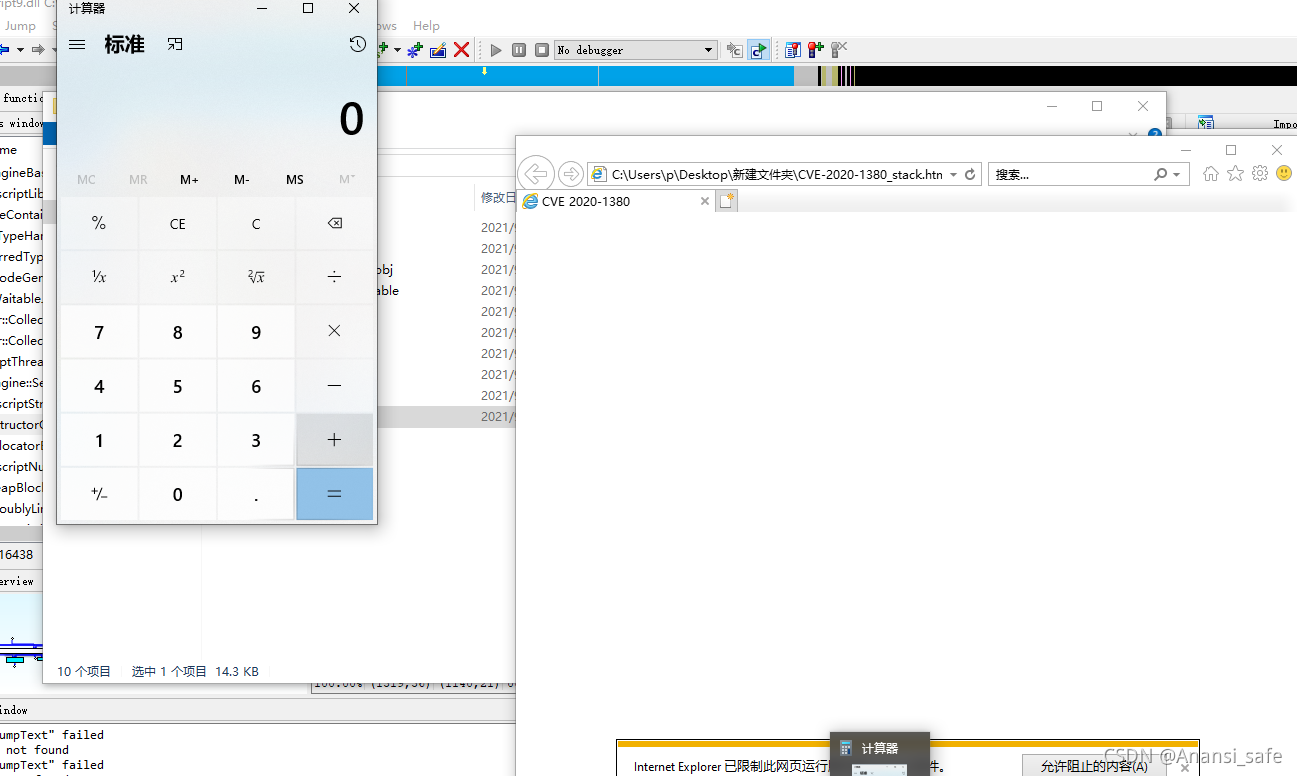1297x776 pixels.
Task: Click the IE search magnifier icon
Action: [x=1160, y=174]
